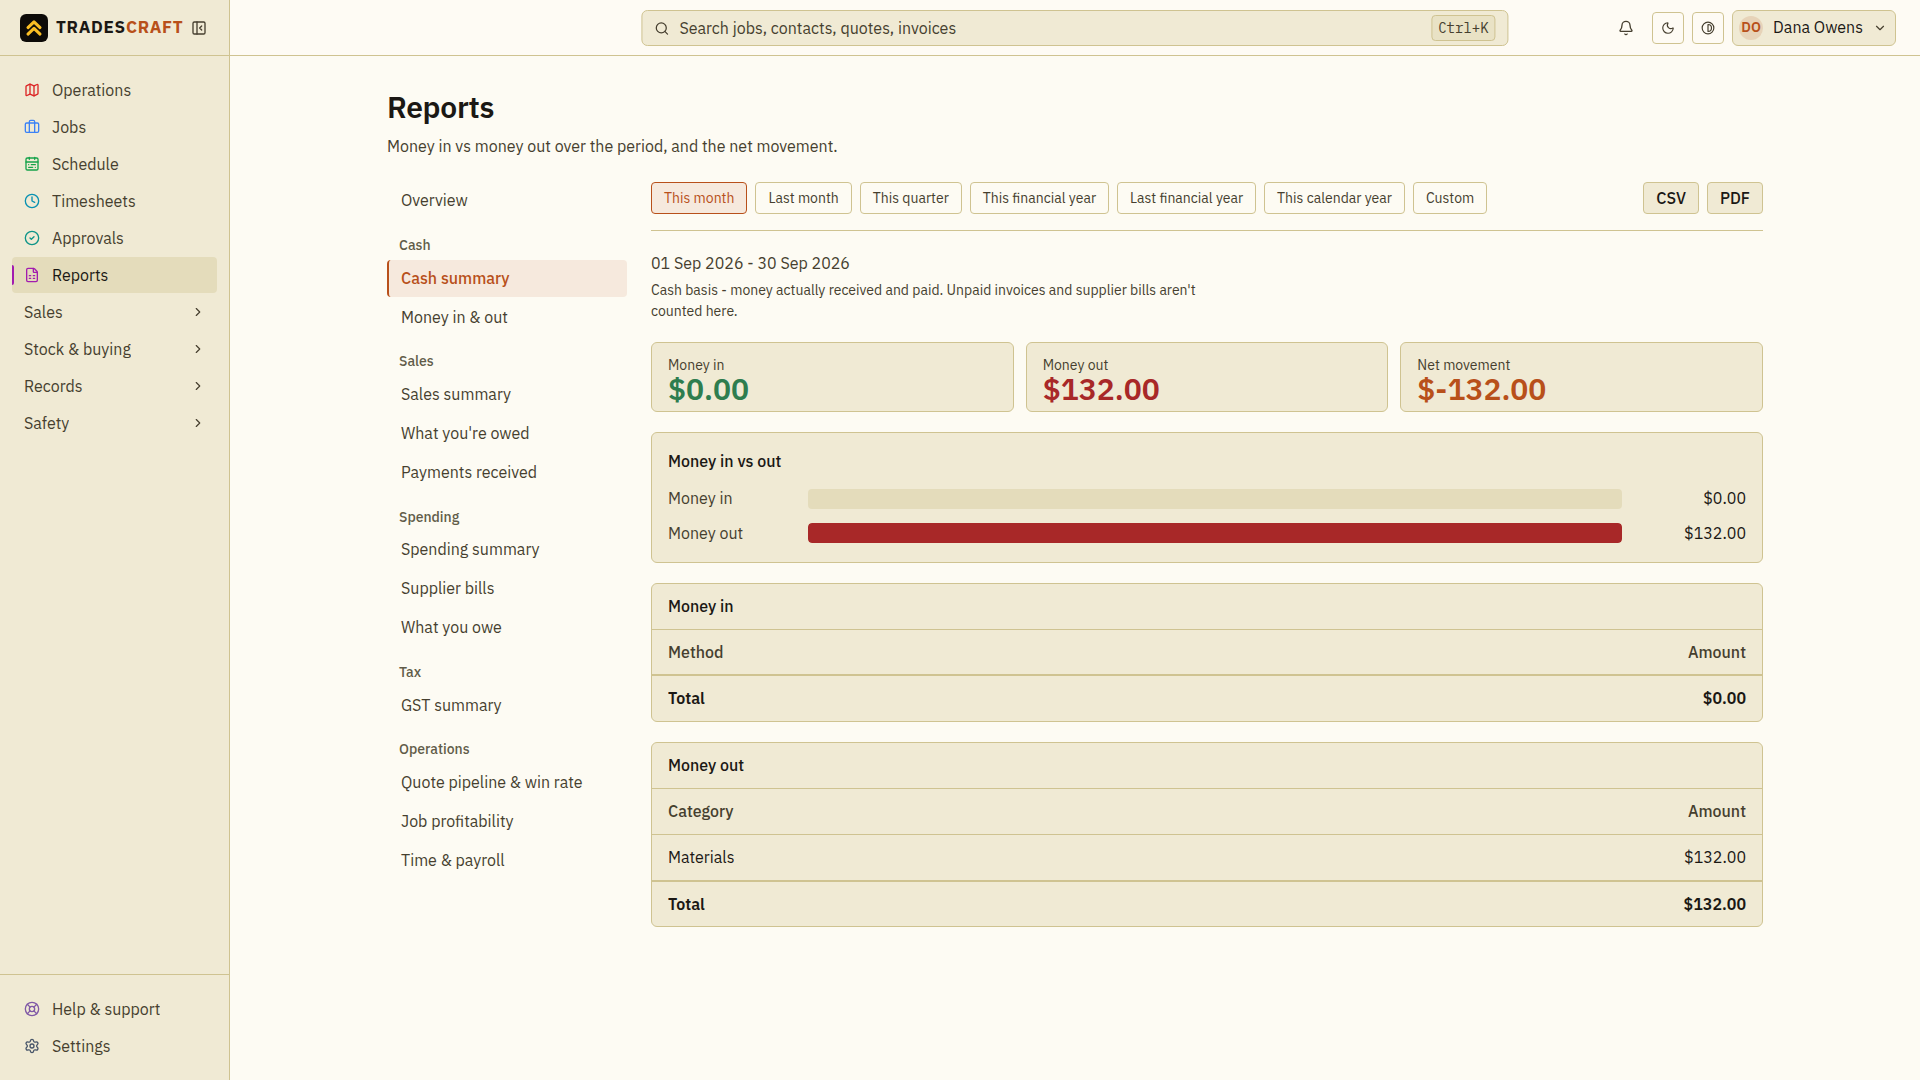
Task: Open What you're owed report
Action: click(x=507, y=433)
